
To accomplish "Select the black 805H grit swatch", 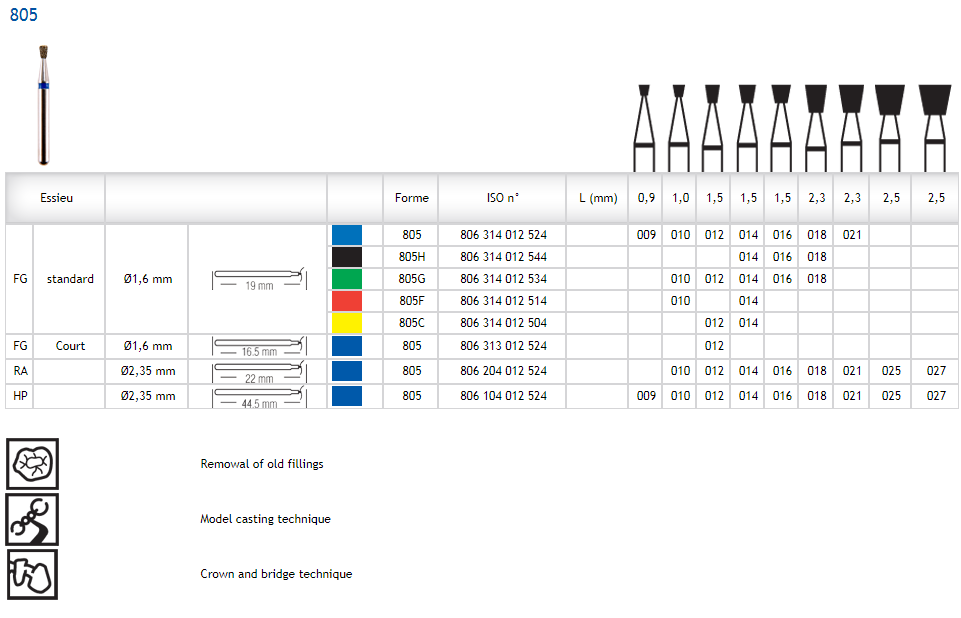I will pyautogui.click(x=346, y=257).
